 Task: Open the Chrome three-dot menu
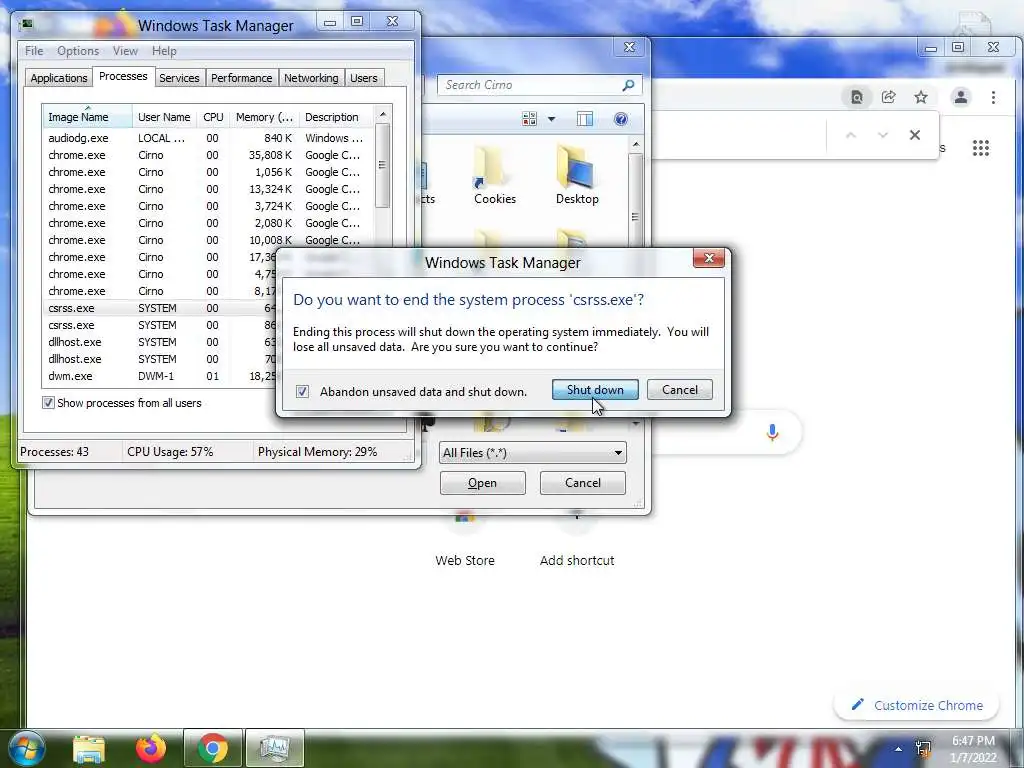pyautogui.click(x=993, y=97)
